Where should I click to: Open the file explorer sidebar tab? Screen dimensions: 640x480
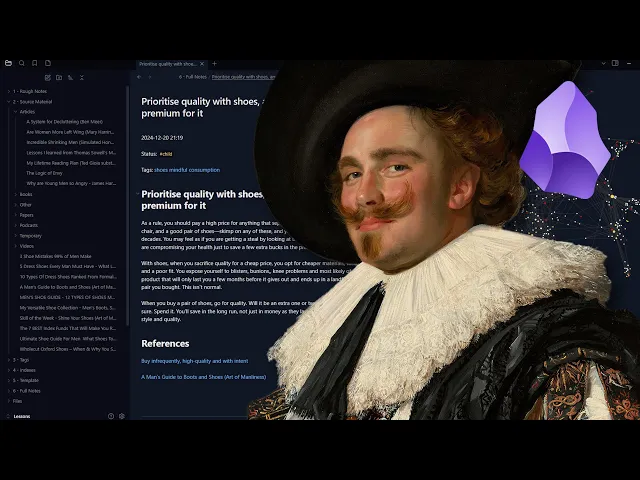[x=9, y=63]
